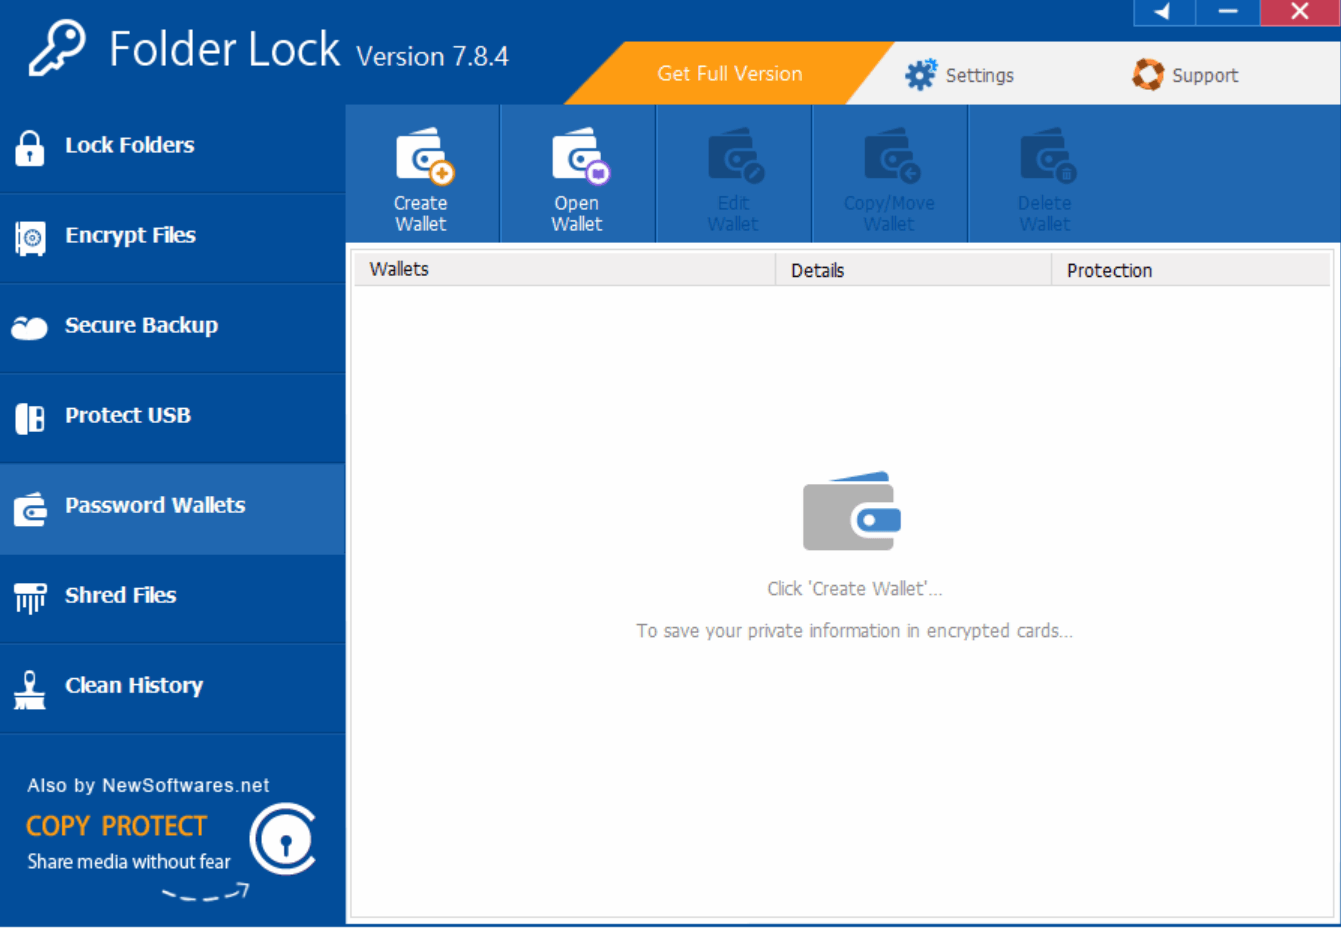Viewport: 1341px width, 928px height.
Task: Click the Copy Protect lock logo
Action: pyautogui.click(x=283, y=840)
